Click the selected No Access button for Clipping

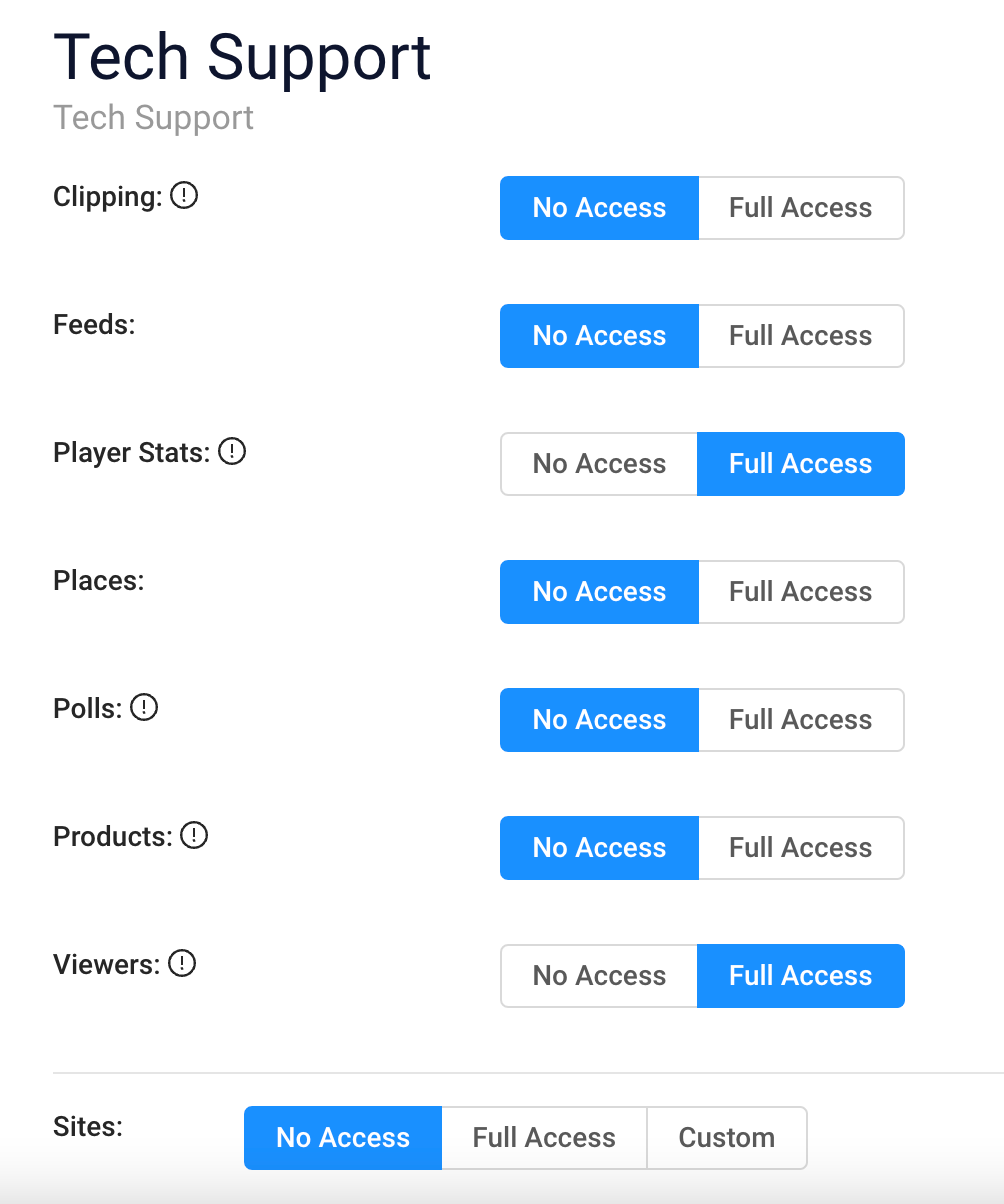599,208
